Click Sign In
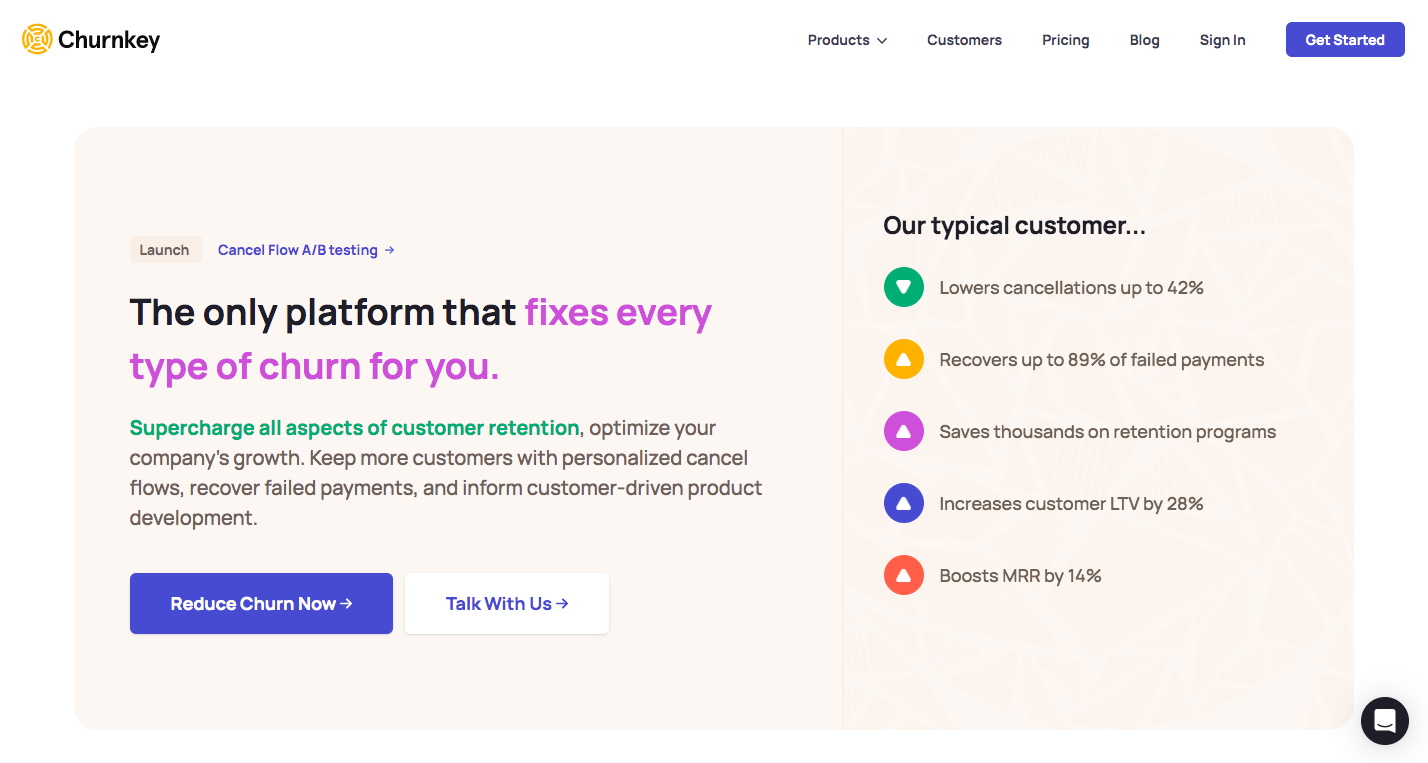Viewport: 1428px width, 763px height. 1222,40
